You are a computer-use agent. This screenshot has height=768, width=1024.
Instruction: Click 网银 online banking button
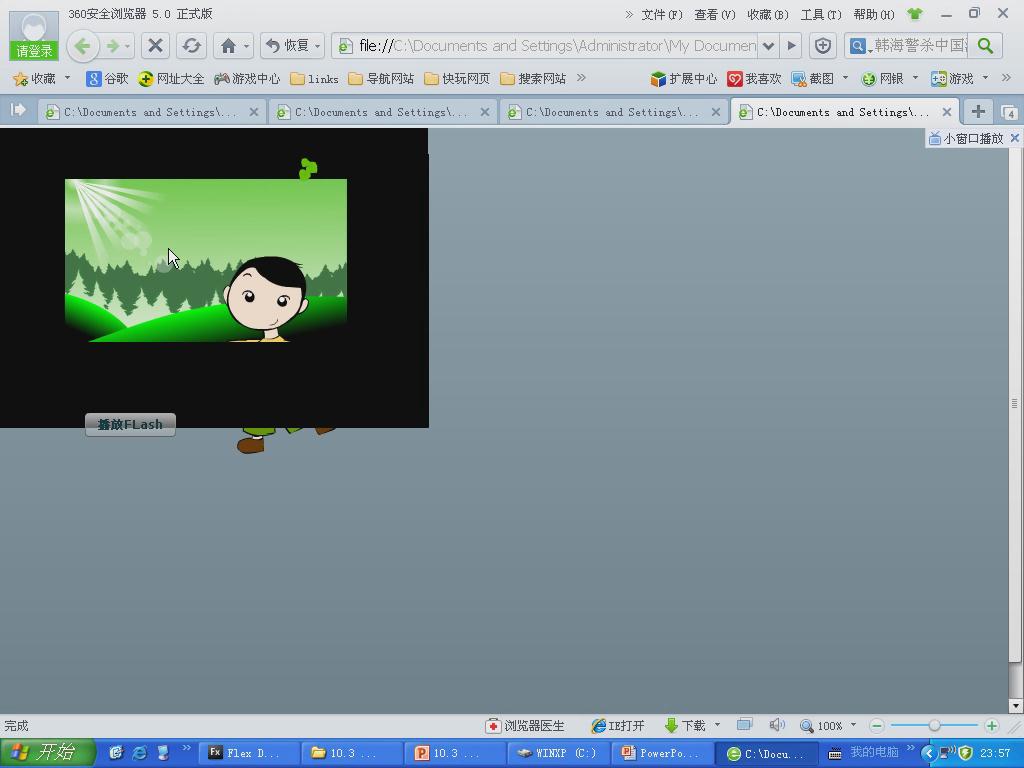882,79
